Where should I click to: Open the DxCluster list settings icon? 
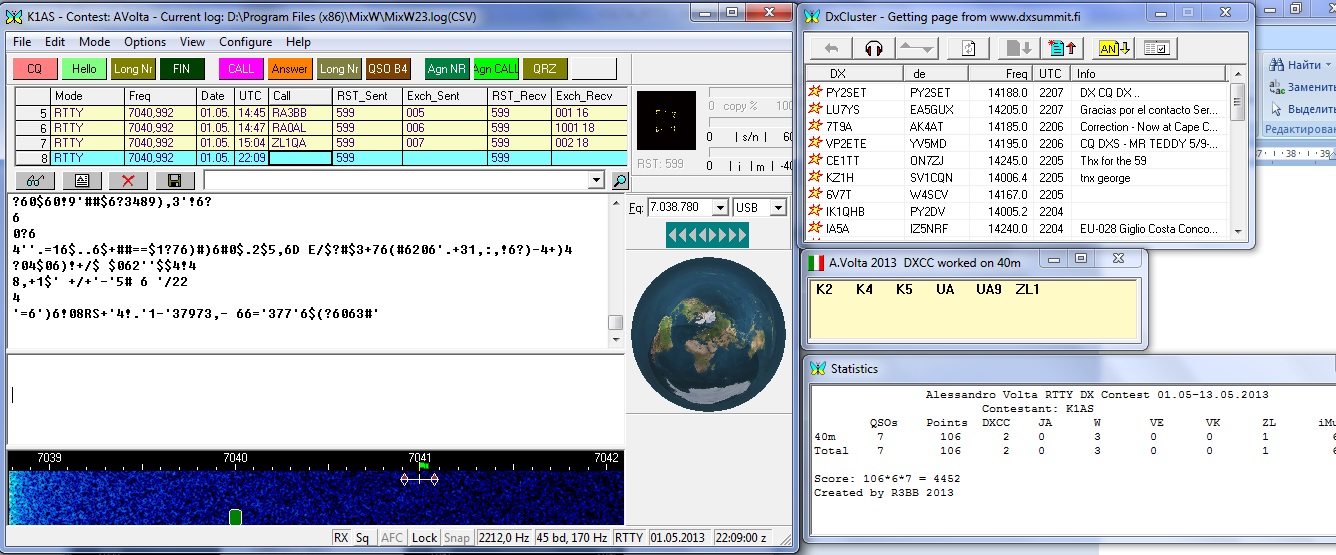(1158, 48)
